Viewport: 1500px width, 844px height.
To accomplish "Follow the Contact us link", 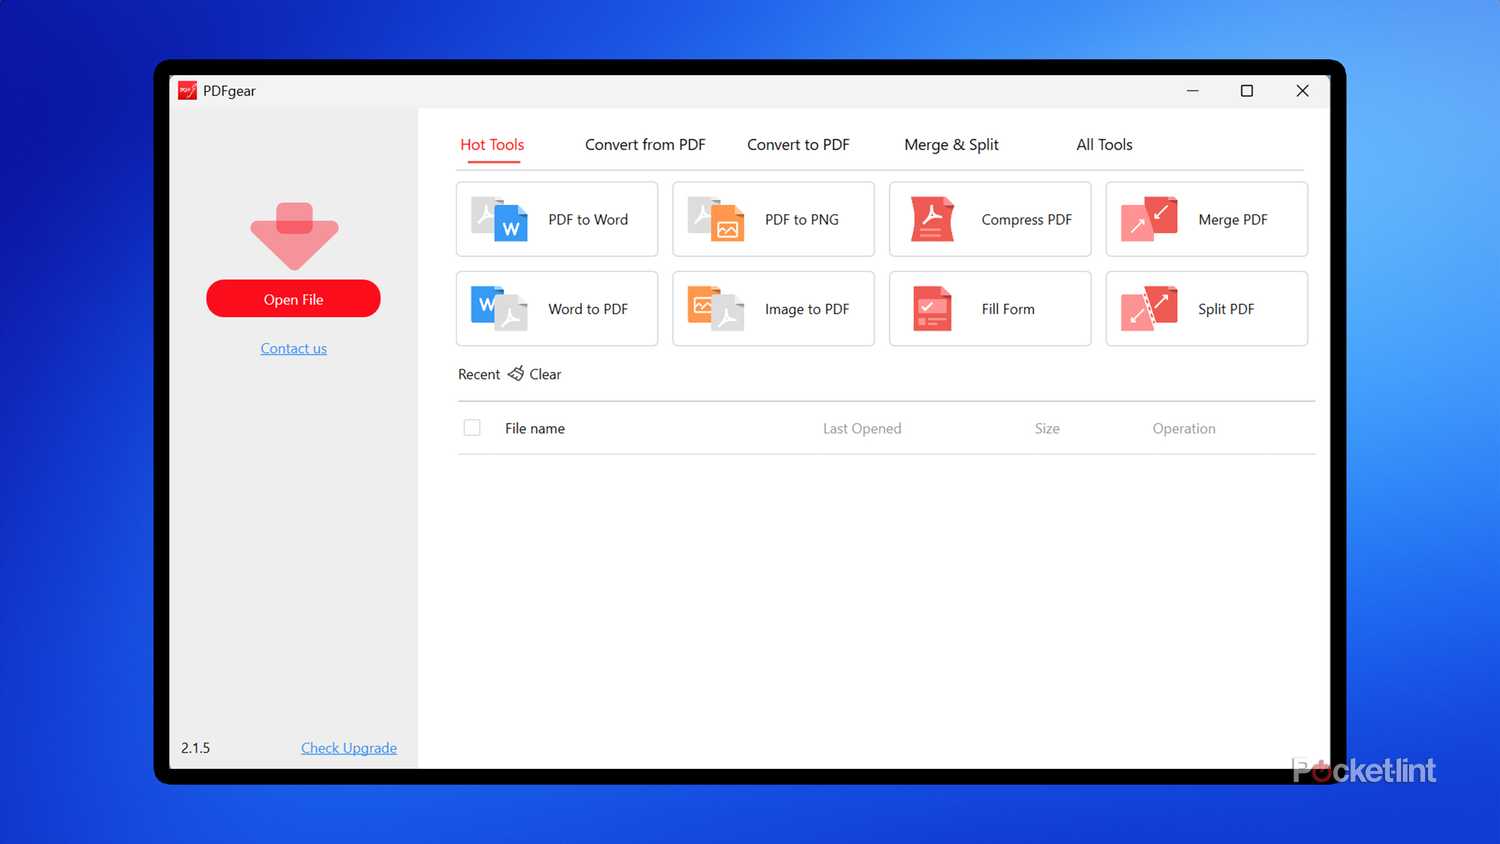I will click(294, 349).
